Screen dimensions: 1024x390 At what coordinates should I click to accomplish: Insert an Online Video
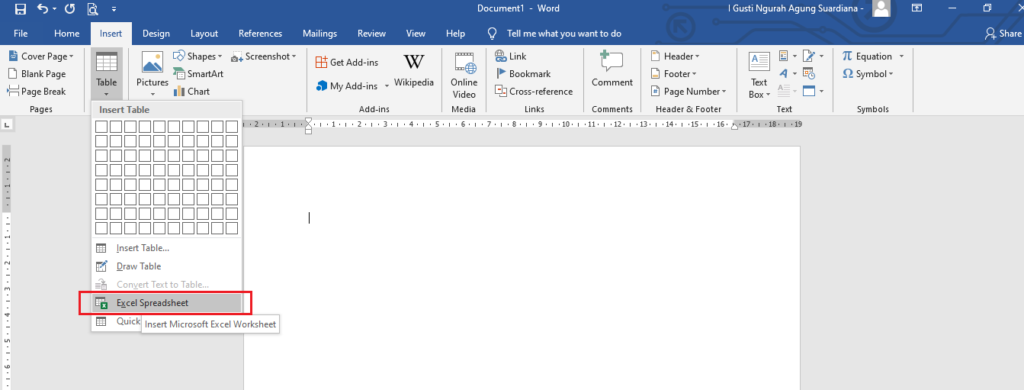[464, 75]
